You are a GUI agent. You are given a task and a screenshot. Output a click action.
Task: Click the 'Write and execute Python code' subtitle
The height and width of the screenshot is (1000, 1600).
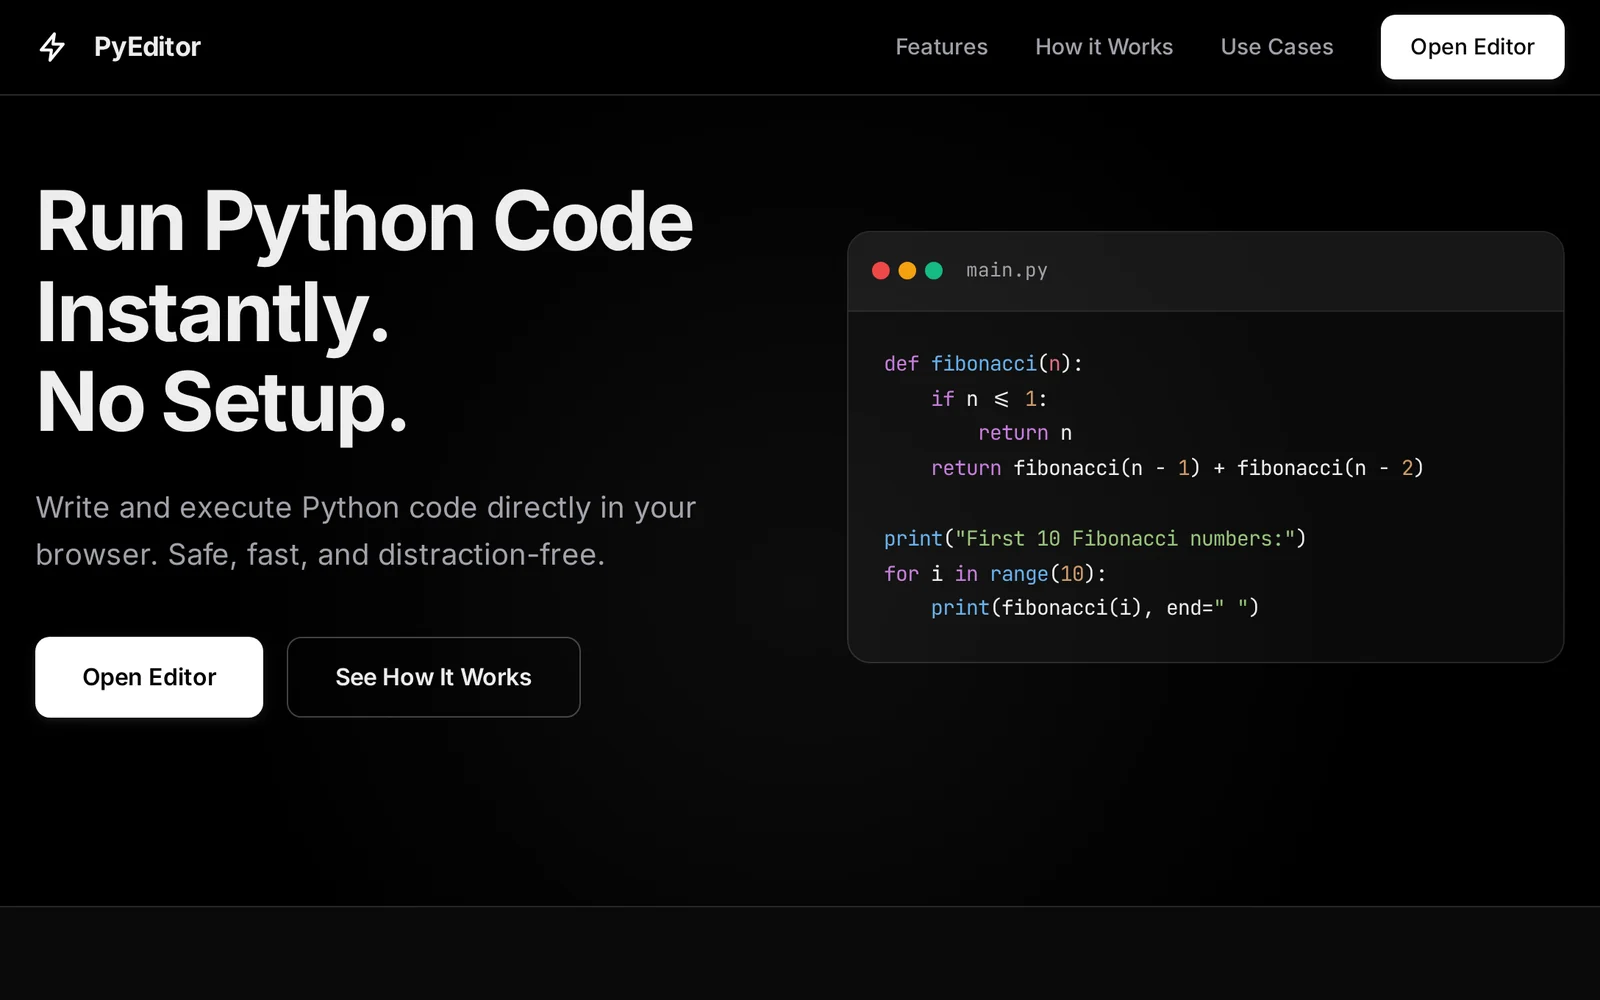point(366,531)
